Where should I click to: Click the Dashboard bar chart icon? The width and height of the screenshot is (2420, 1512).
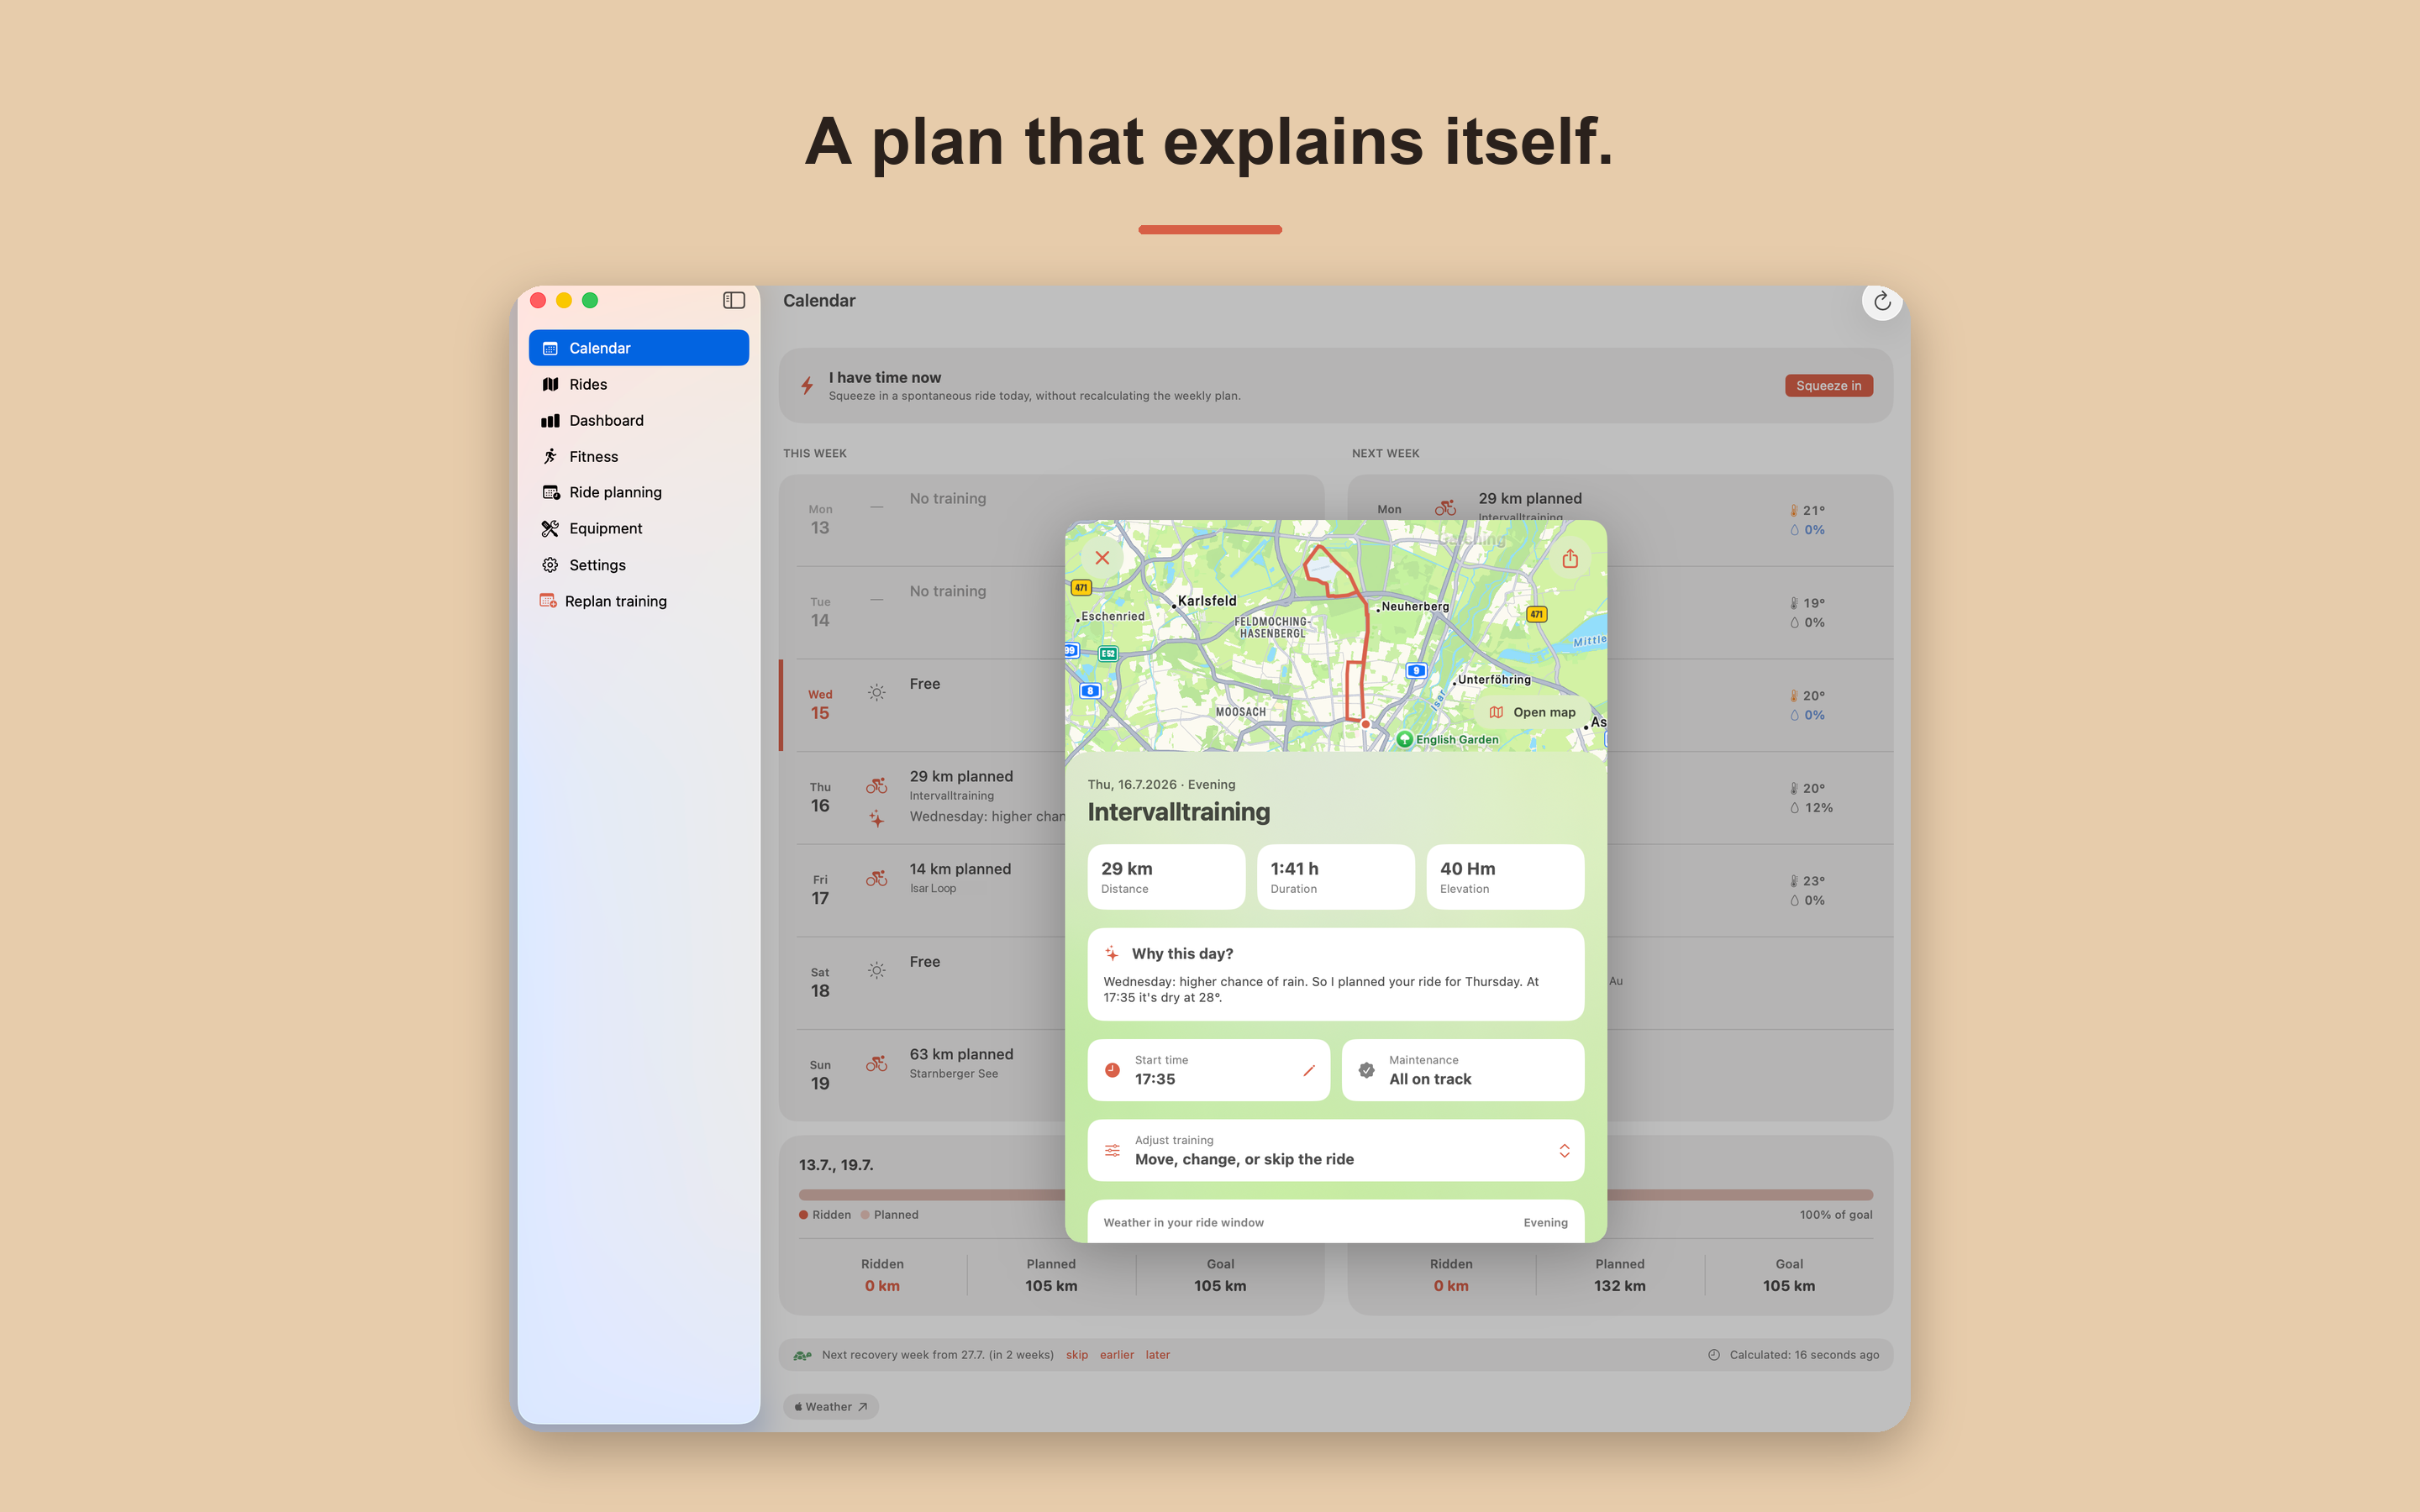(x=550, y=420)
